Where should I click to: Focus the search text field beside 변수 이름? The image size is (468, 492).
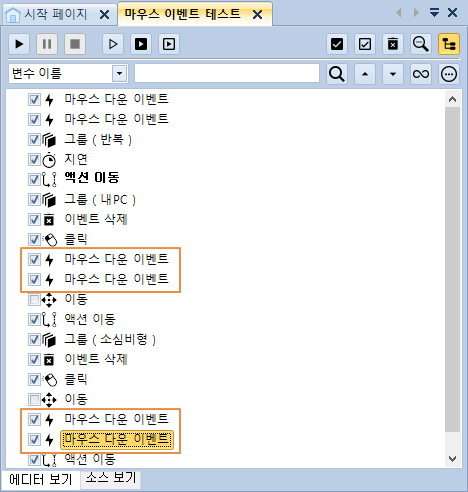coord(227,73)
